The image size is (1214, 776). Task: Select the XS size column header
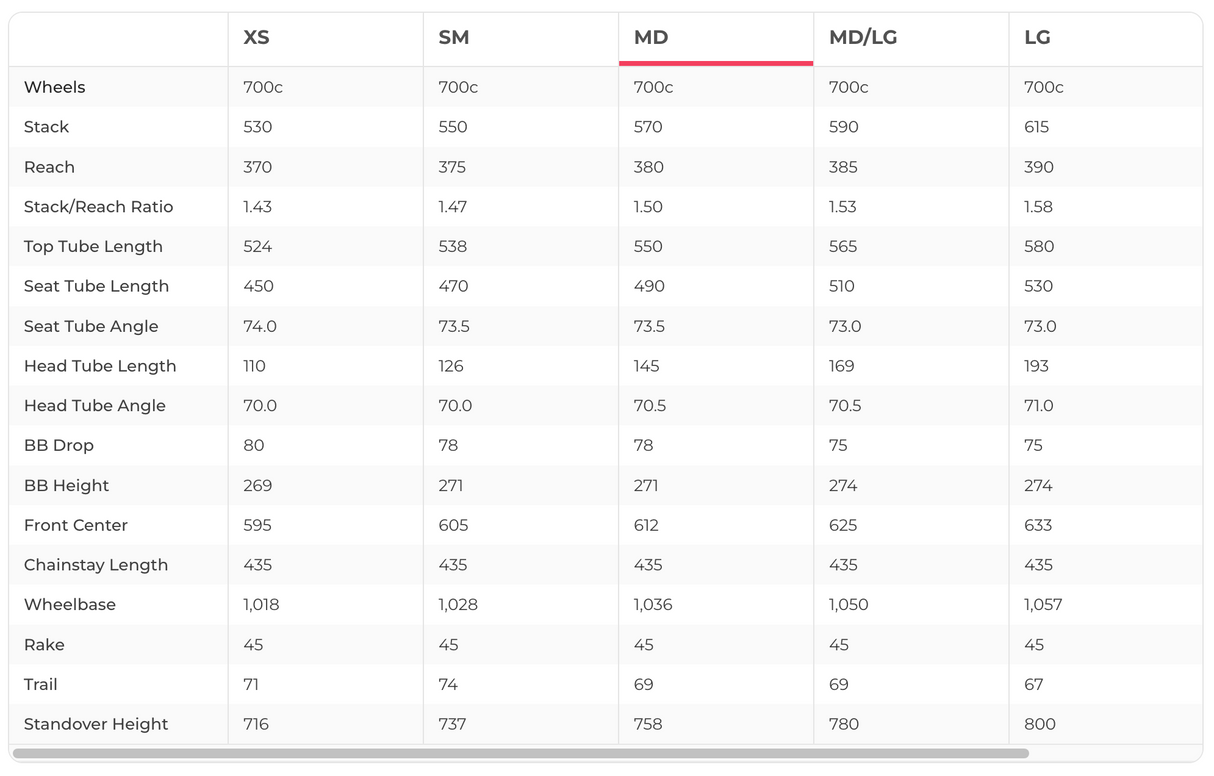coord(256,38)
